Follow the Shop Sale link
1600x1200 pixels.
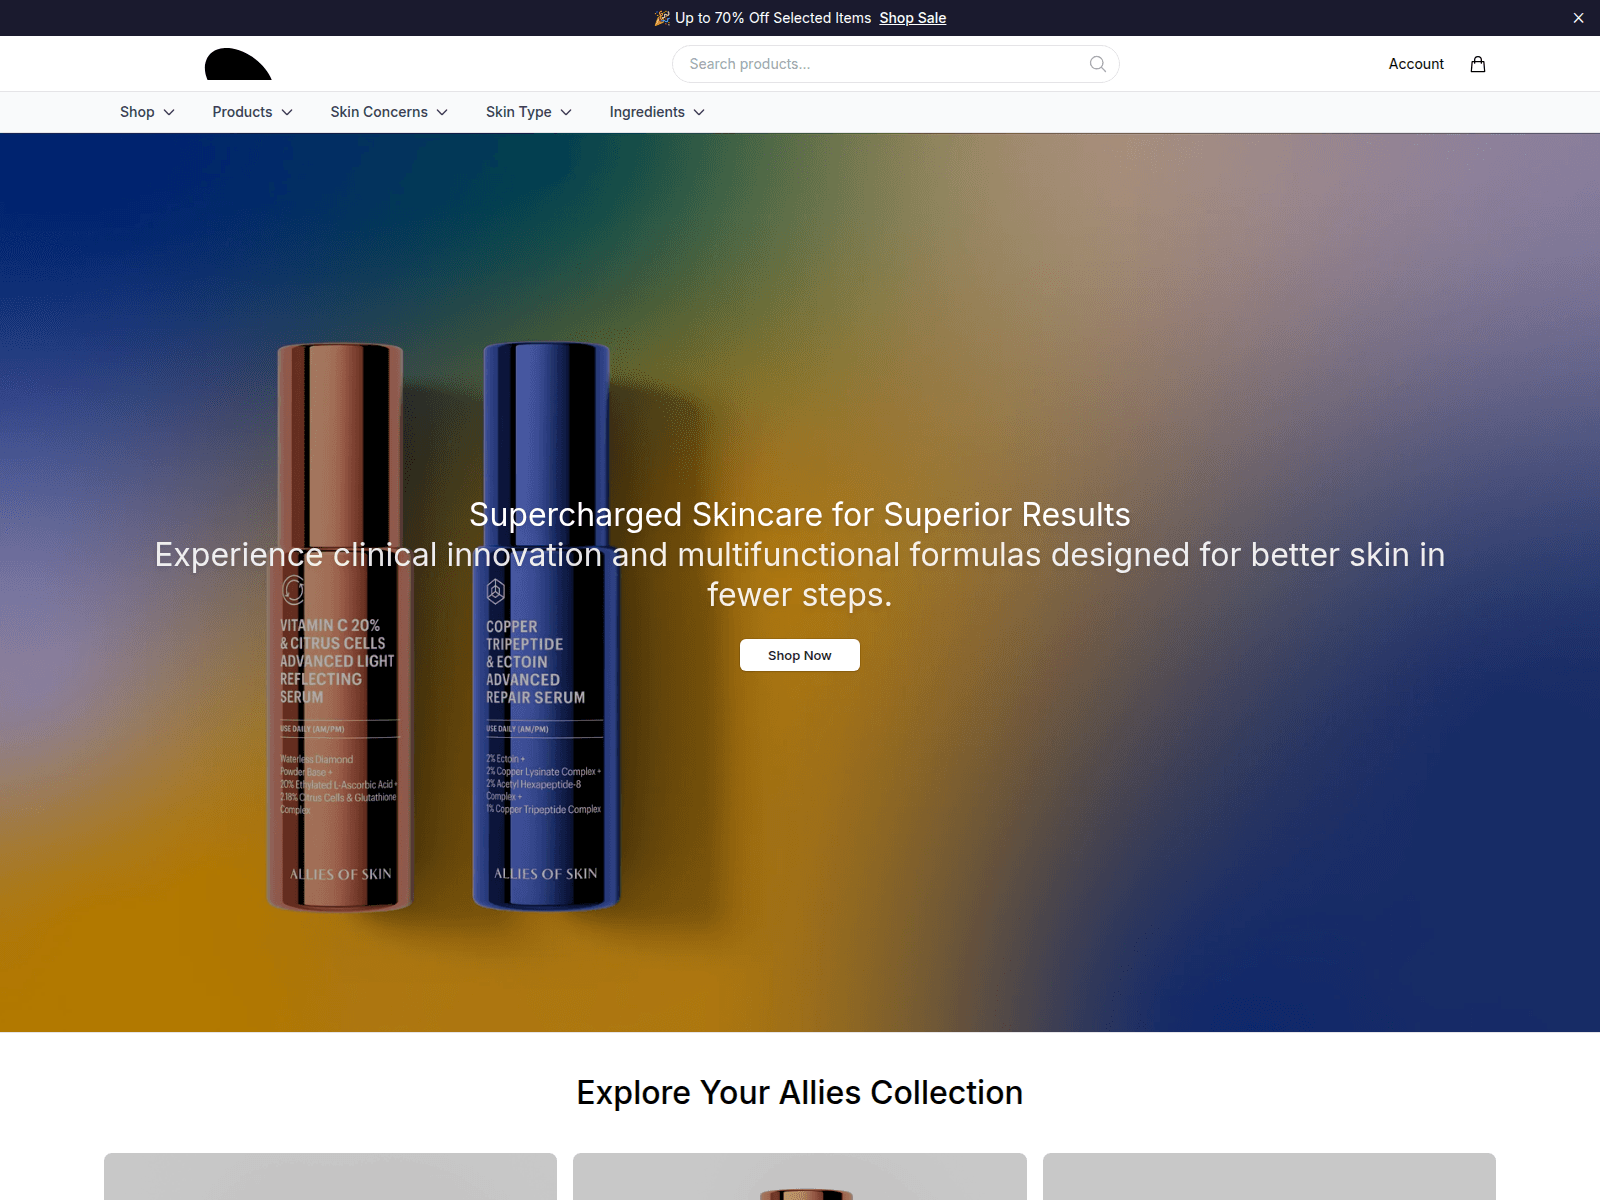click(x=912, y=18)
